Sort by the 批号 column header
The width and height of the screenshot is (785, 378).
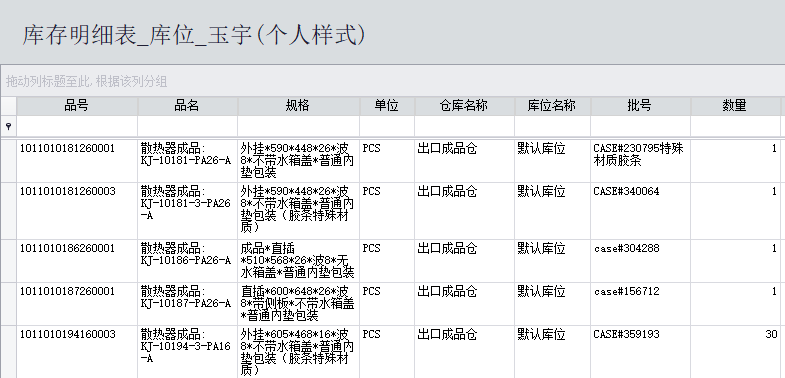point(640,106)
